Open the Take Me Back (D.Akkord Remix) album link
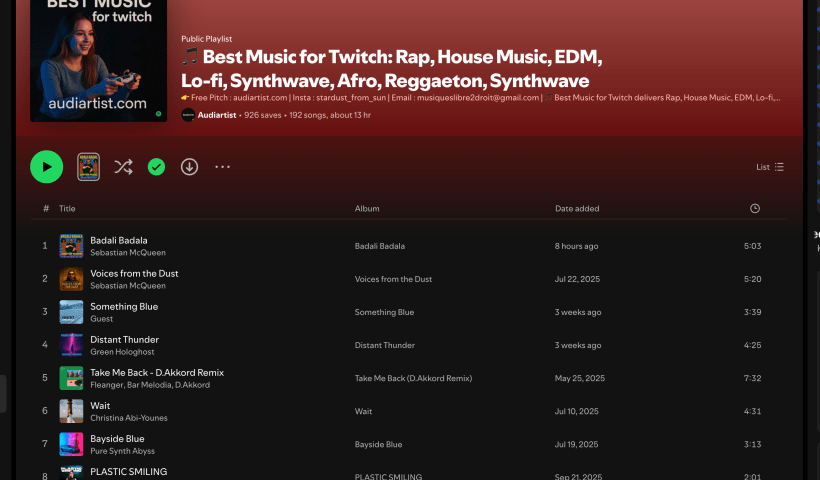The width and height of the screenshot is (820, 480). point(413,378)
